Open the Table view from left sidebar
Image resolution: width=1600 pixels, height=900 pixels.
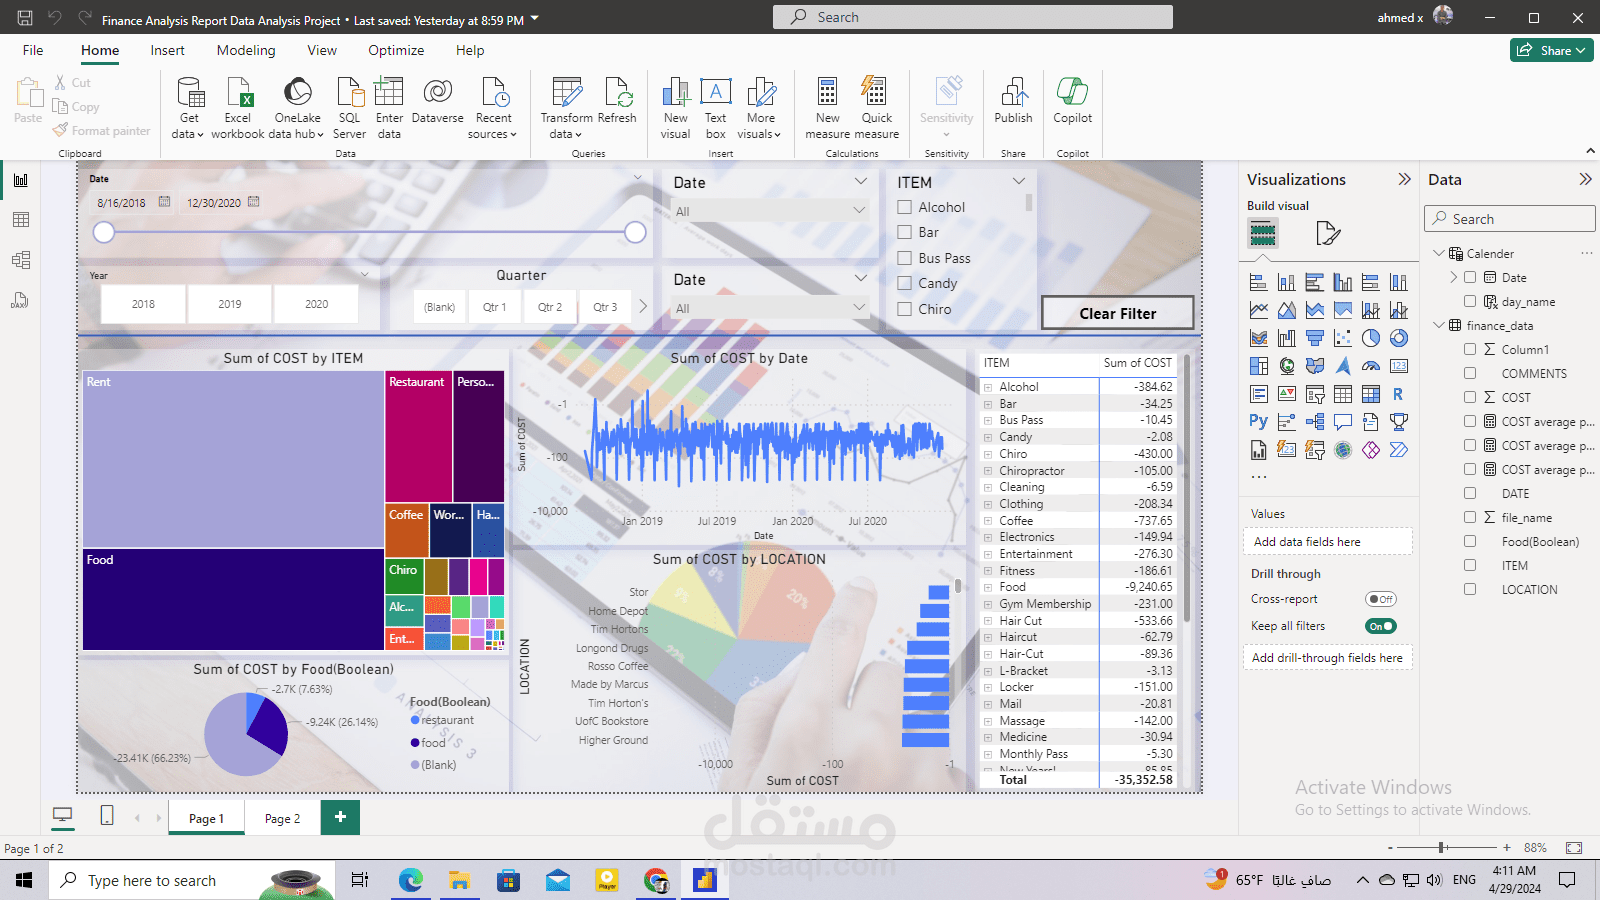pyautogui.click(x=21, y=219)
